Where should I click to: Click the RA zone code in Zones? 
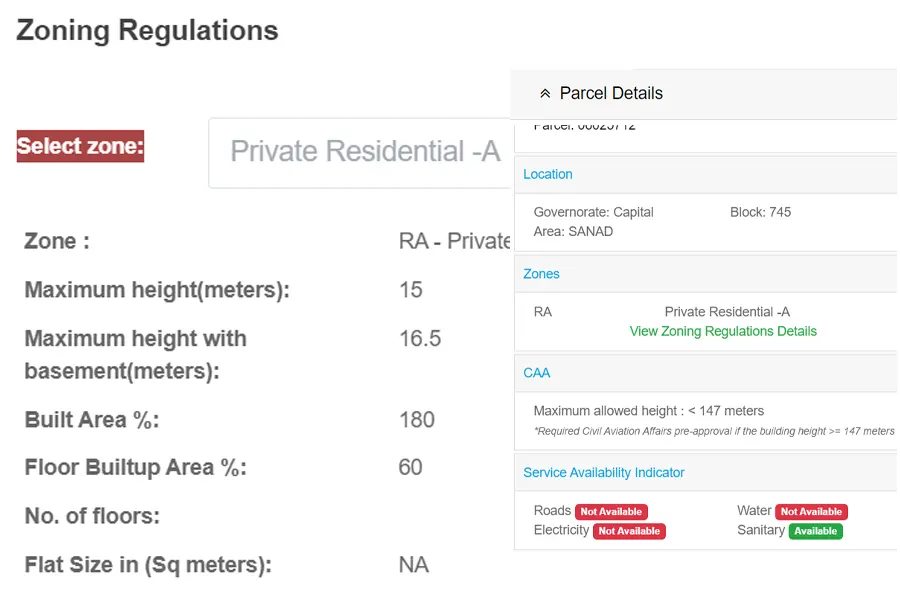coord(542,312)
